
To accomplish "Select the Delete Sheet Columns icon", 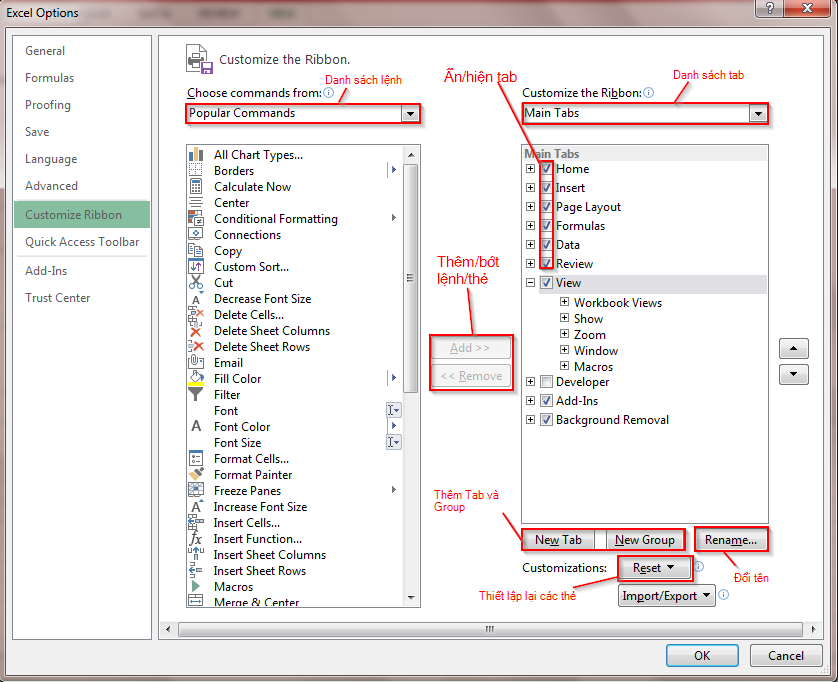I will (196, 331).
